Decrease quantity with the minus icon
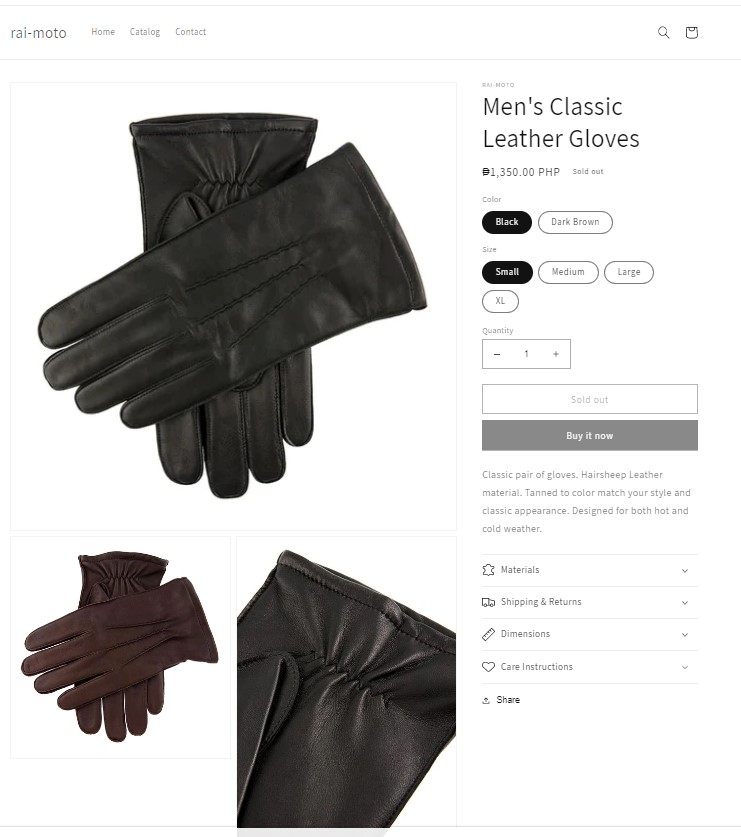 point(496,354)
